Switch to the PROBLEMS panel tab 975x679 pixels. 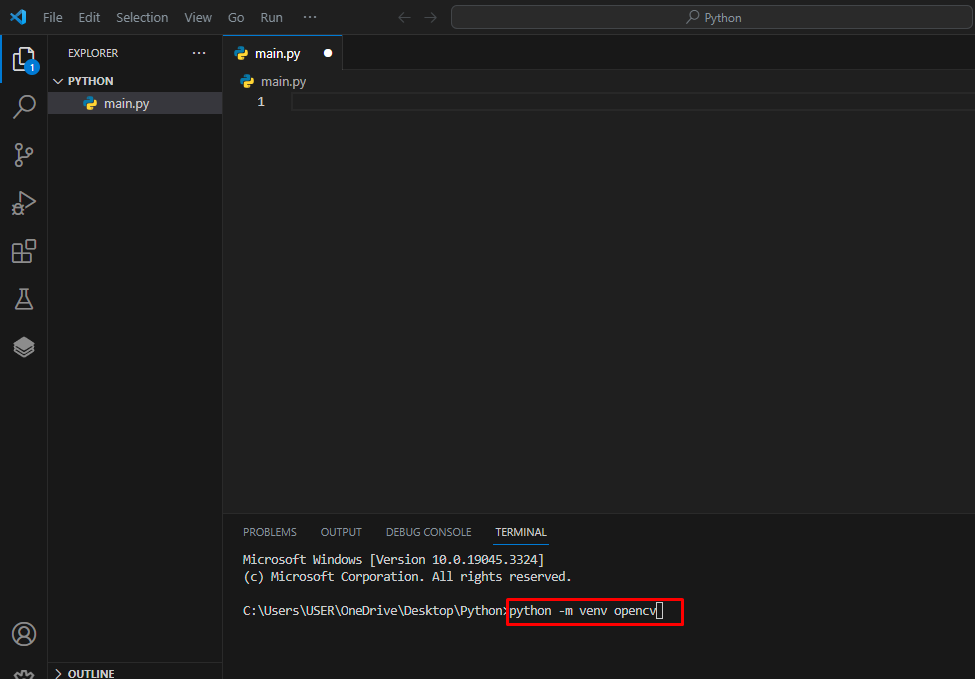(270, 532)
